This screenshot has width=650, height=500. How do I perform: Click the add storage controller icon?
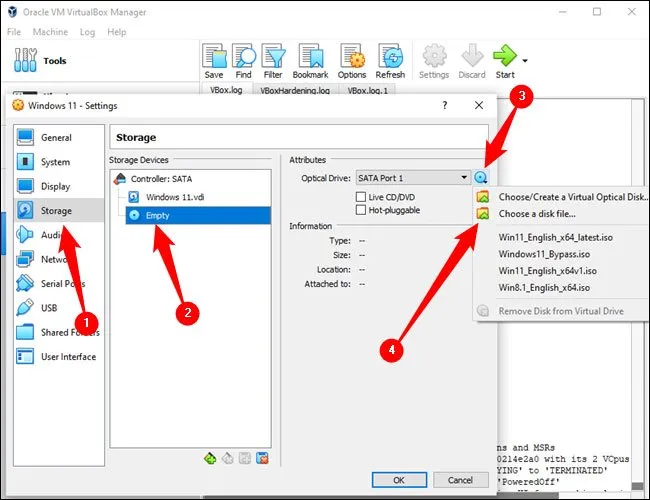pos(209,458)
